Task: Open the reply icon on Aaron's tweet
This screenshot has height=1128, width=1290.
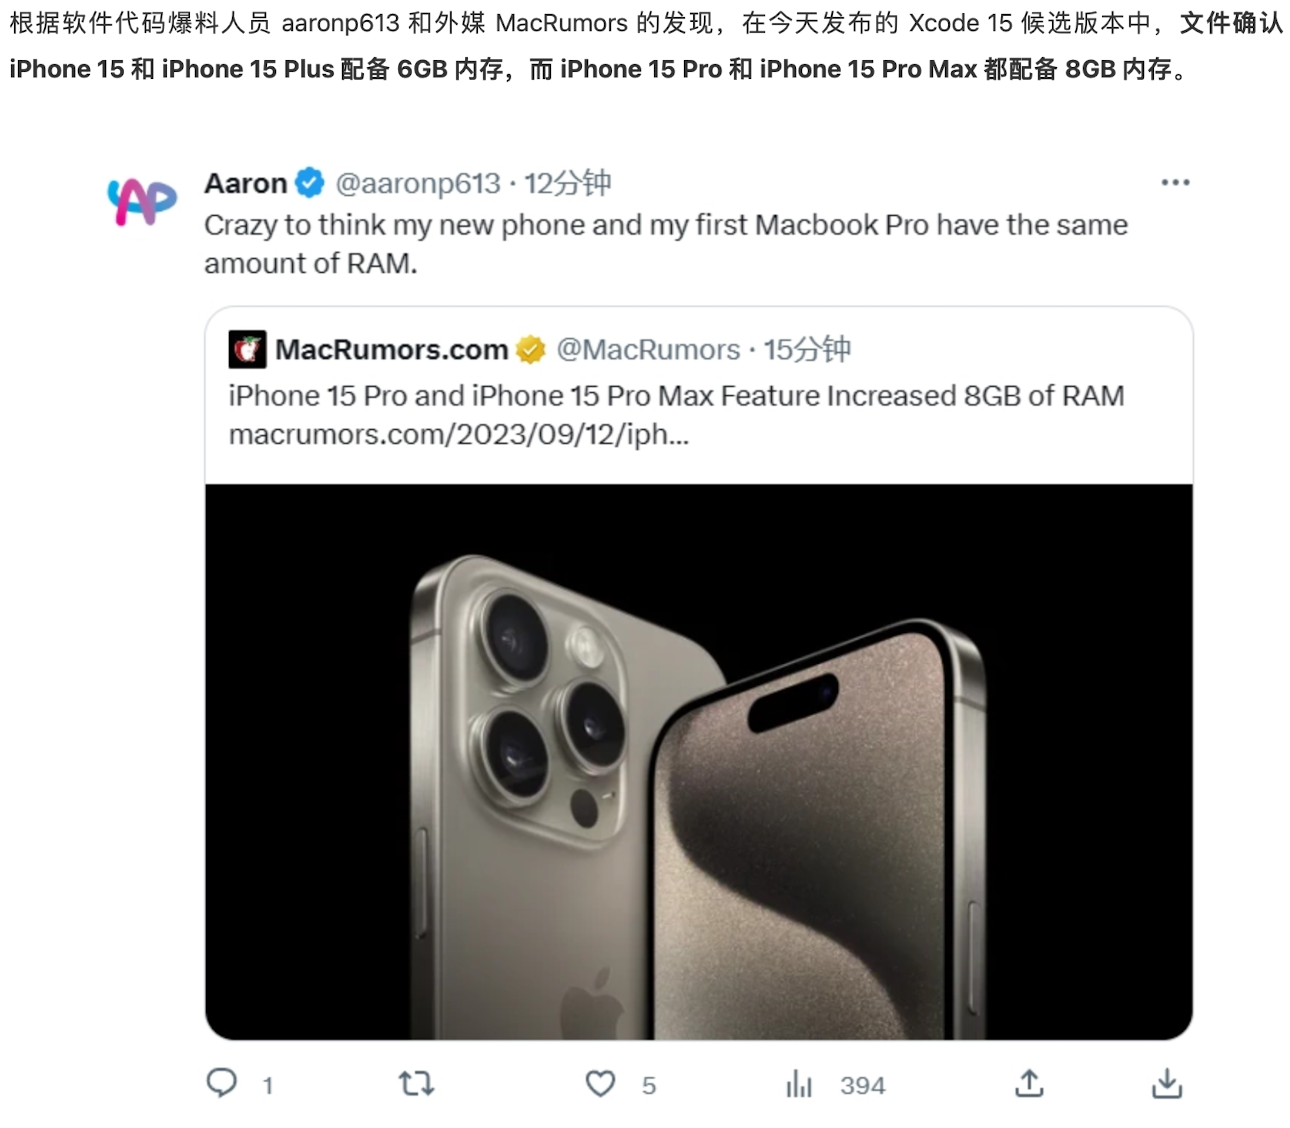Action: tap(222, 1083)
